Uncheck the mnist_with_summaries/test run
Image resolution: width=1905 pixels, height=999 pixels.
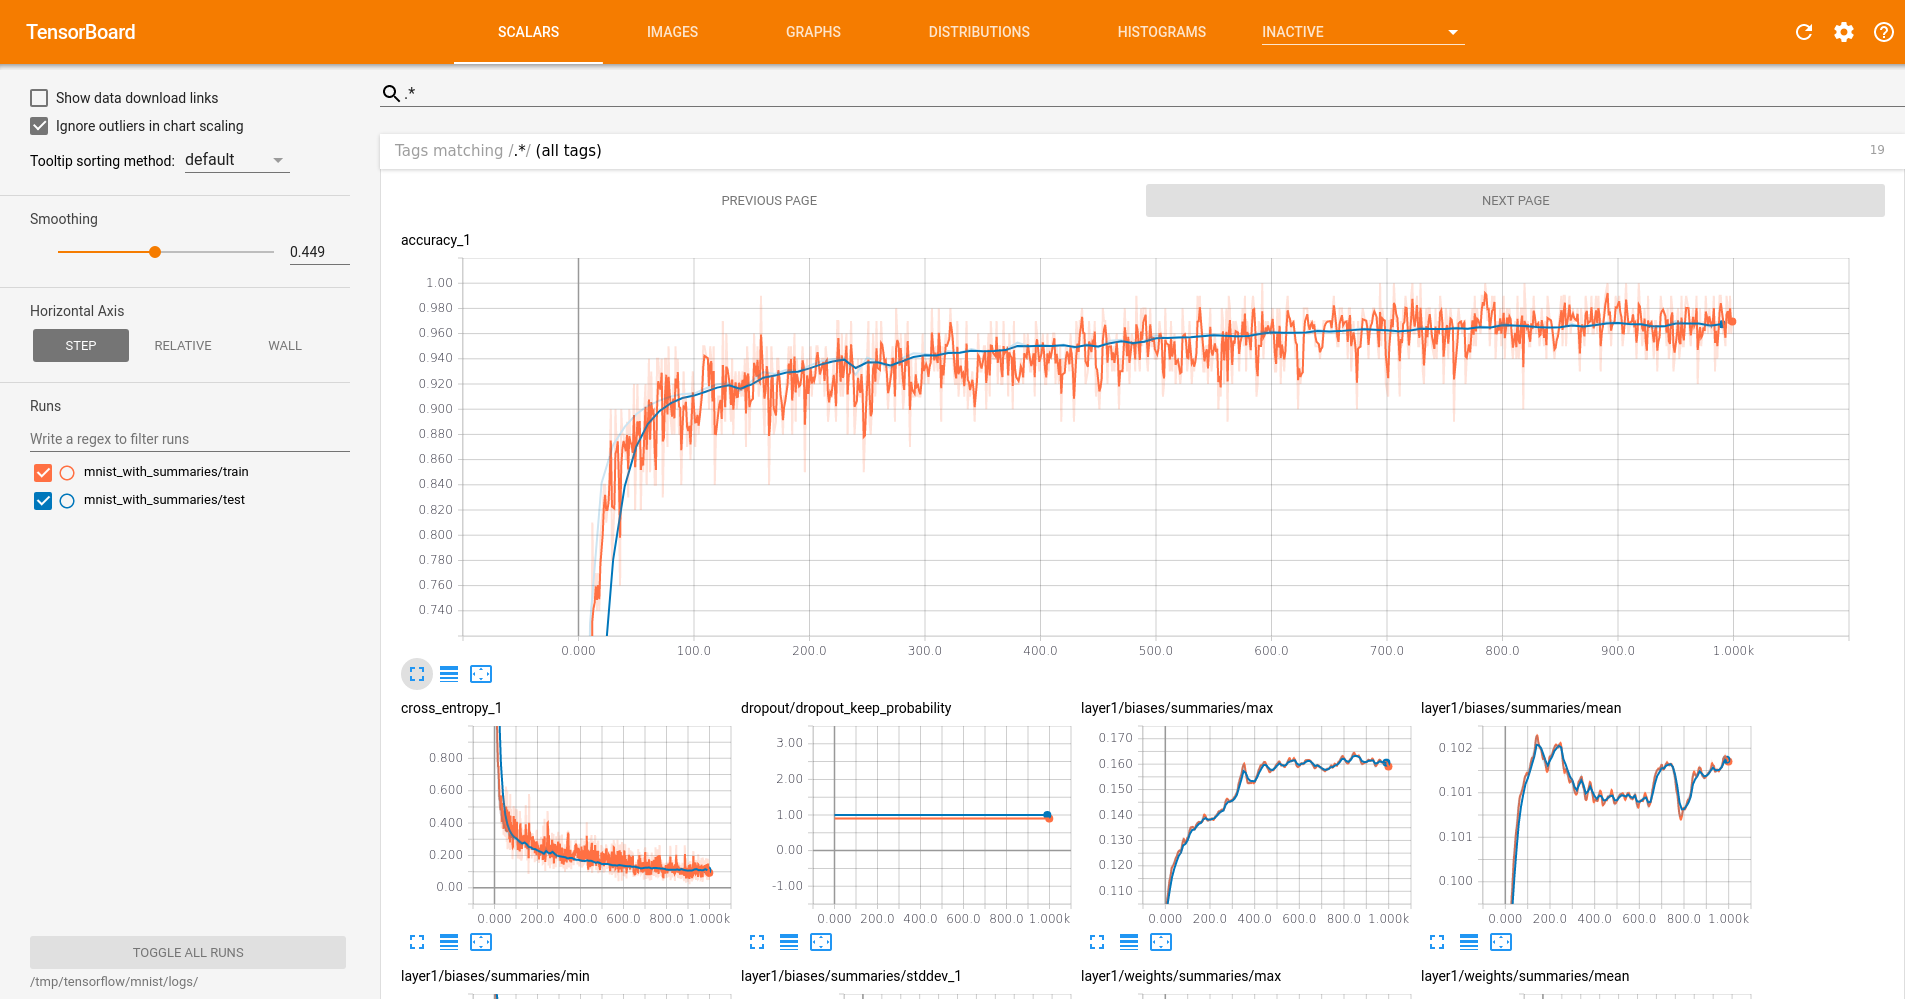43,501
